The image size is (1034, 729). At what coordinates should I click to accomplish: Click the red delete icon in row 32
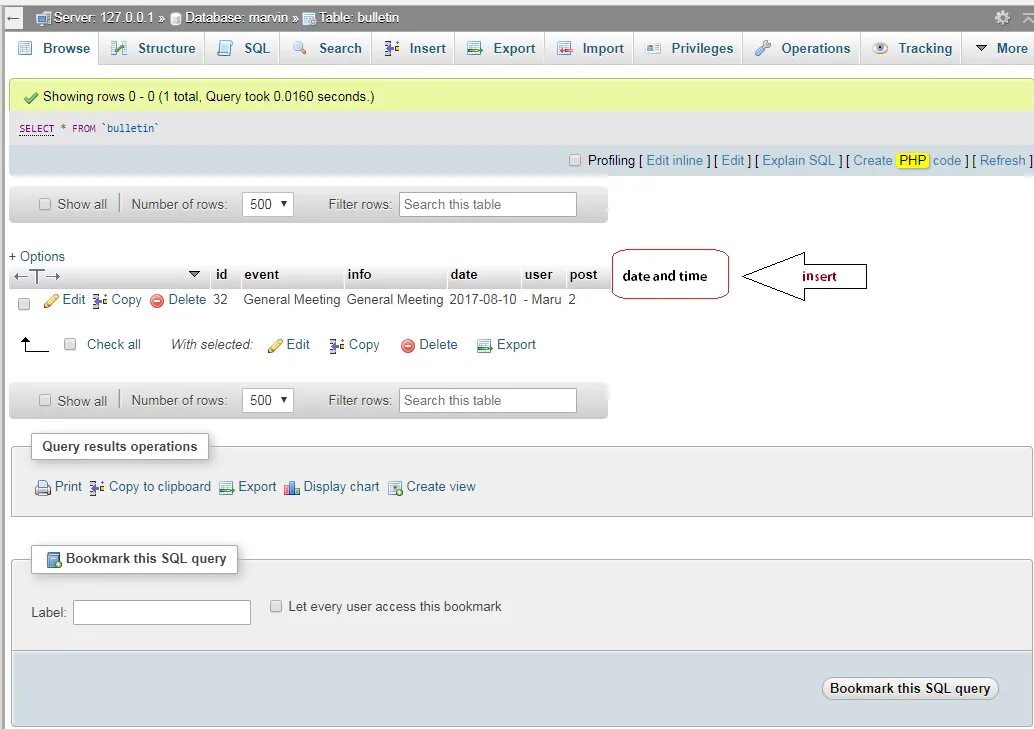tap(157, 301)
